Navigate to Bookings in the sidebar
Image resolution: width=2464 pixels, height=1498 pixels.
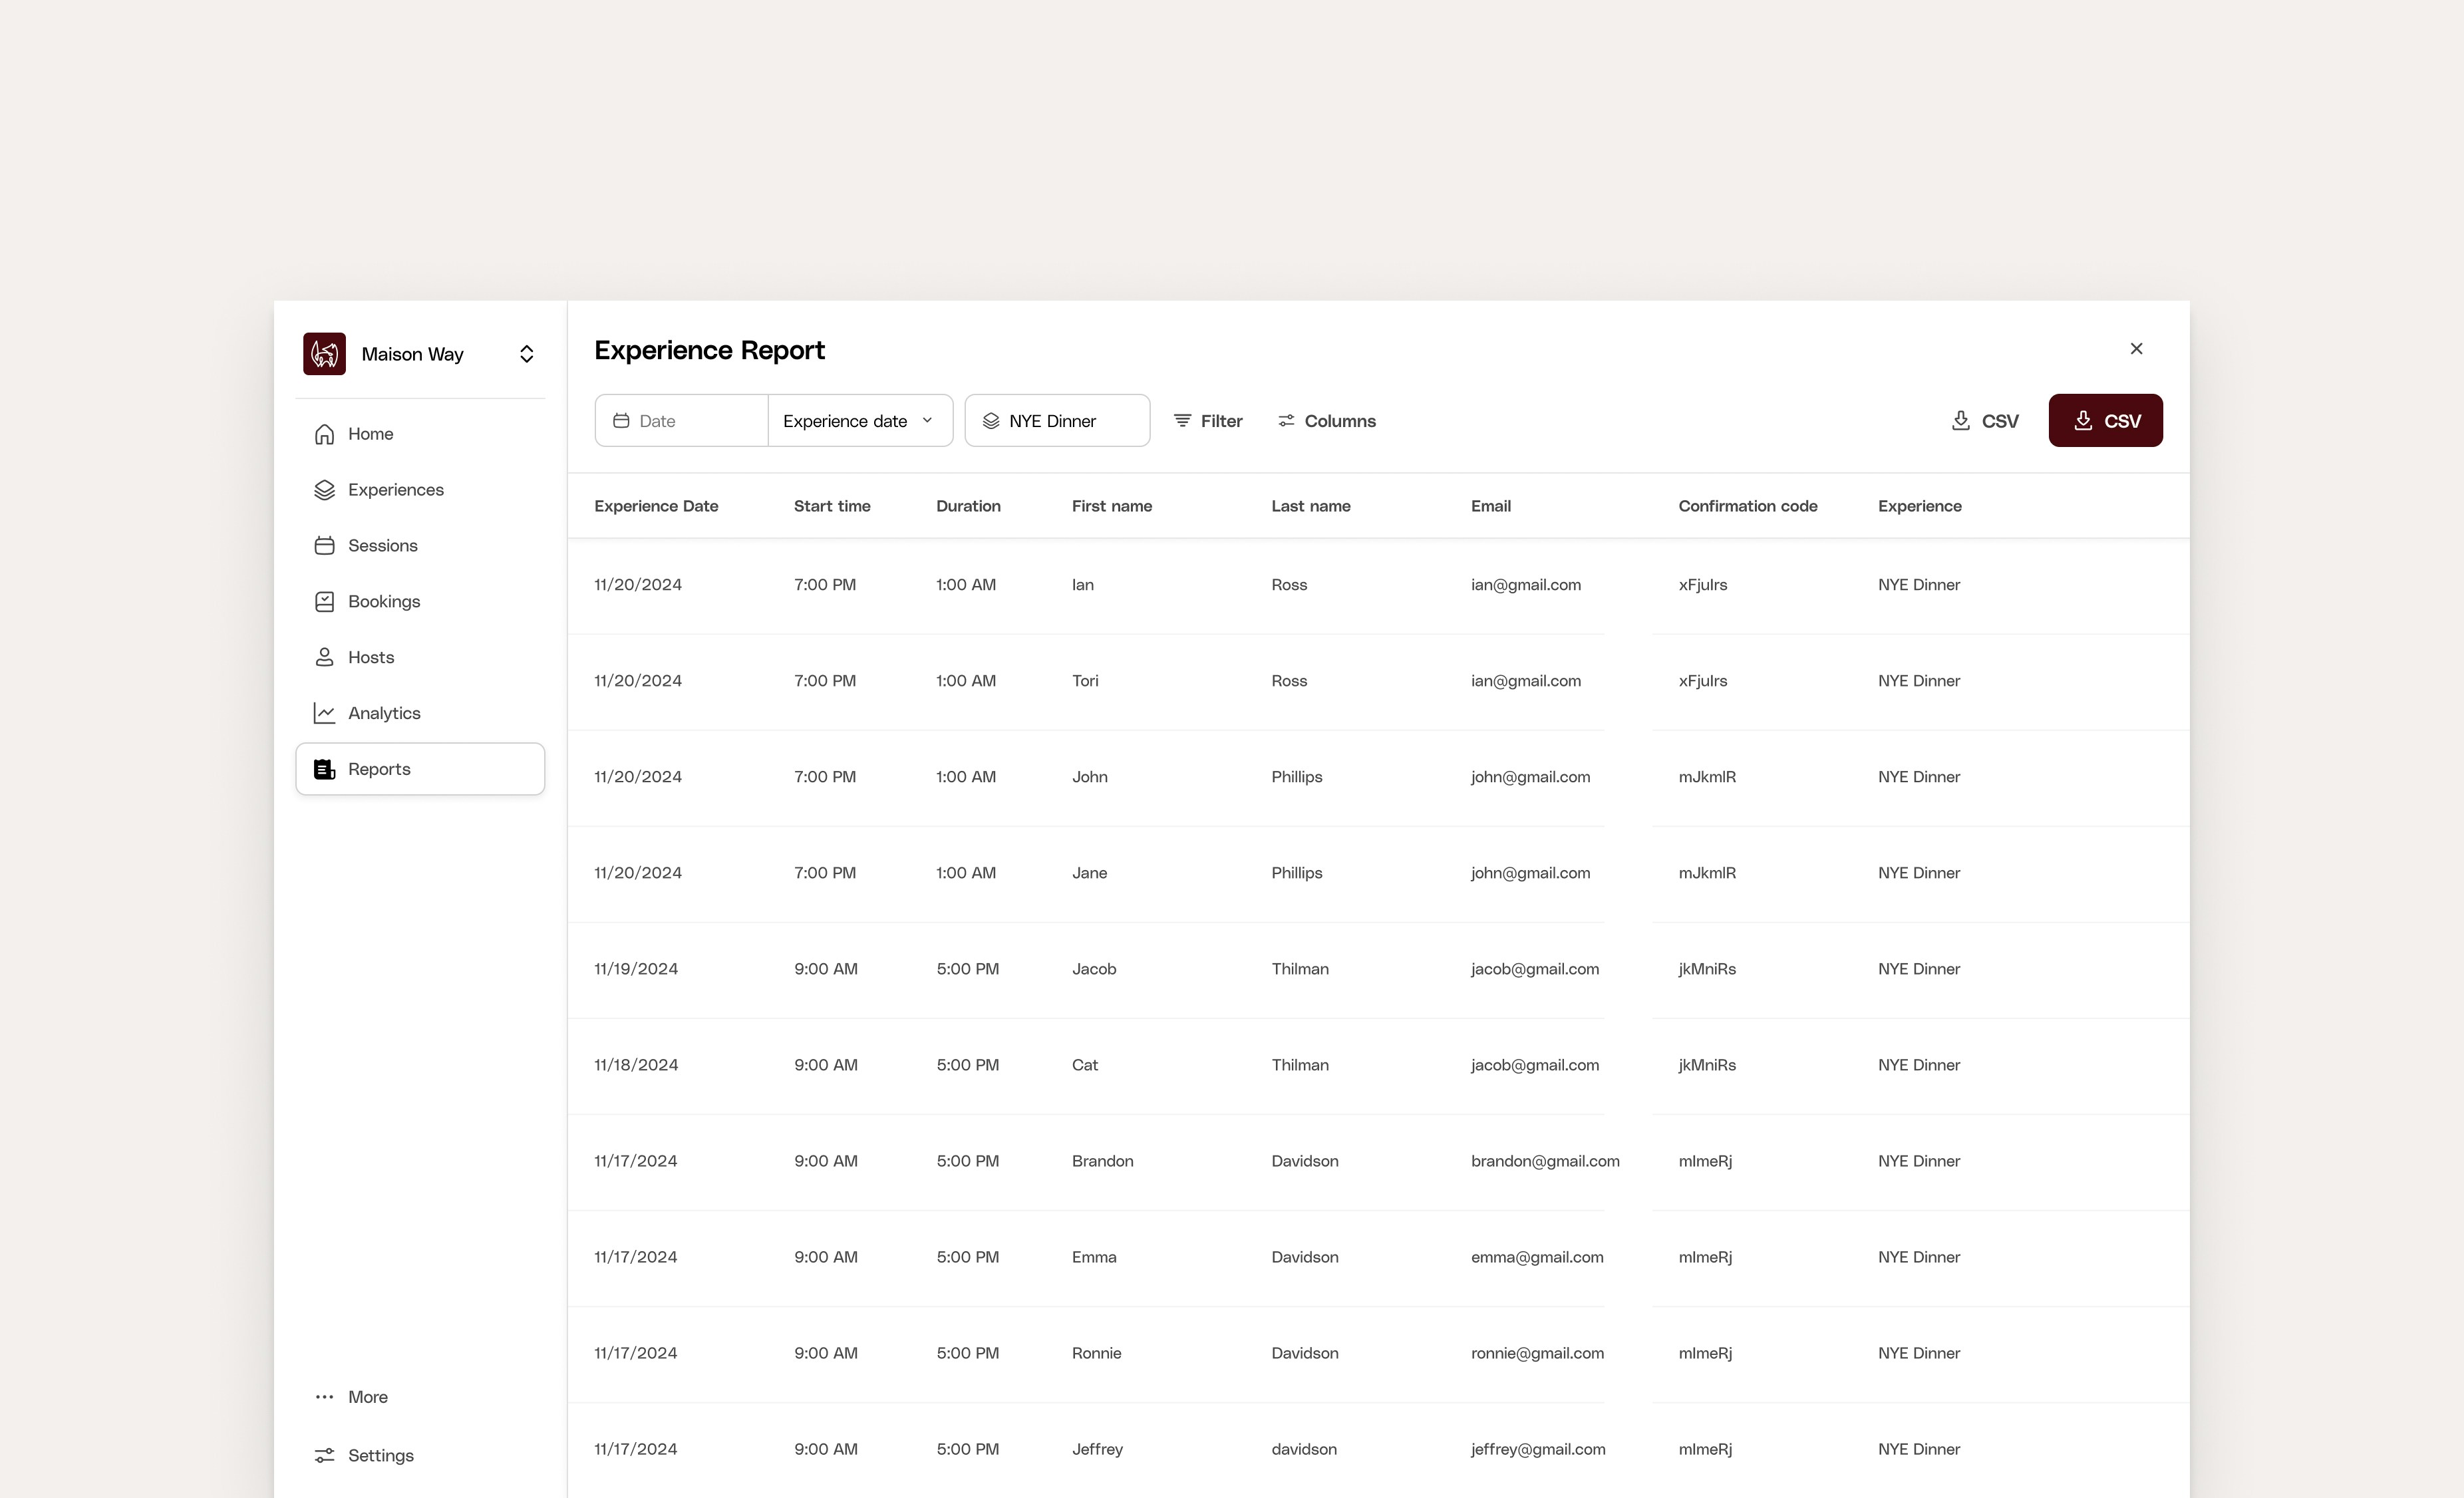click(x=383, y=602)
